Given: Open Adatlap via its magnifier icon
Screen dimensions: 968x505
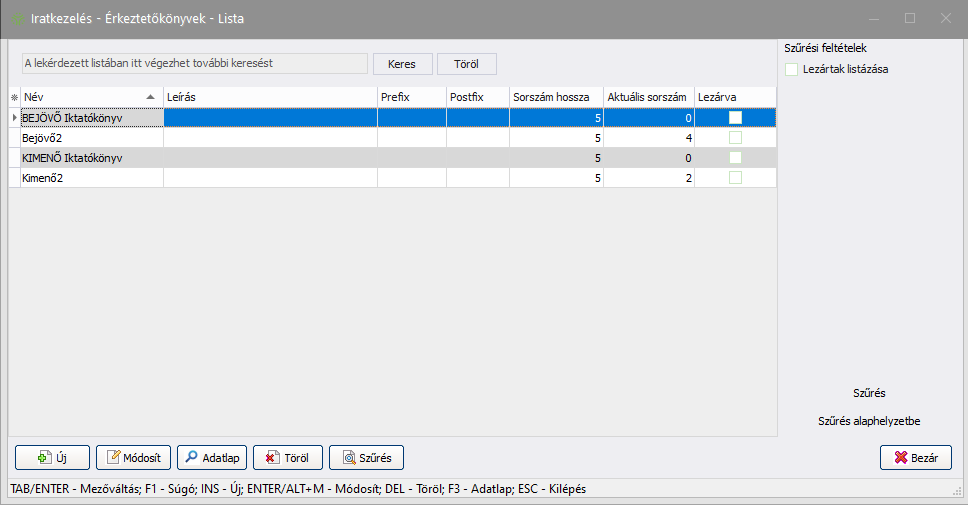Looking at the screenshot, I should [191, 458].
